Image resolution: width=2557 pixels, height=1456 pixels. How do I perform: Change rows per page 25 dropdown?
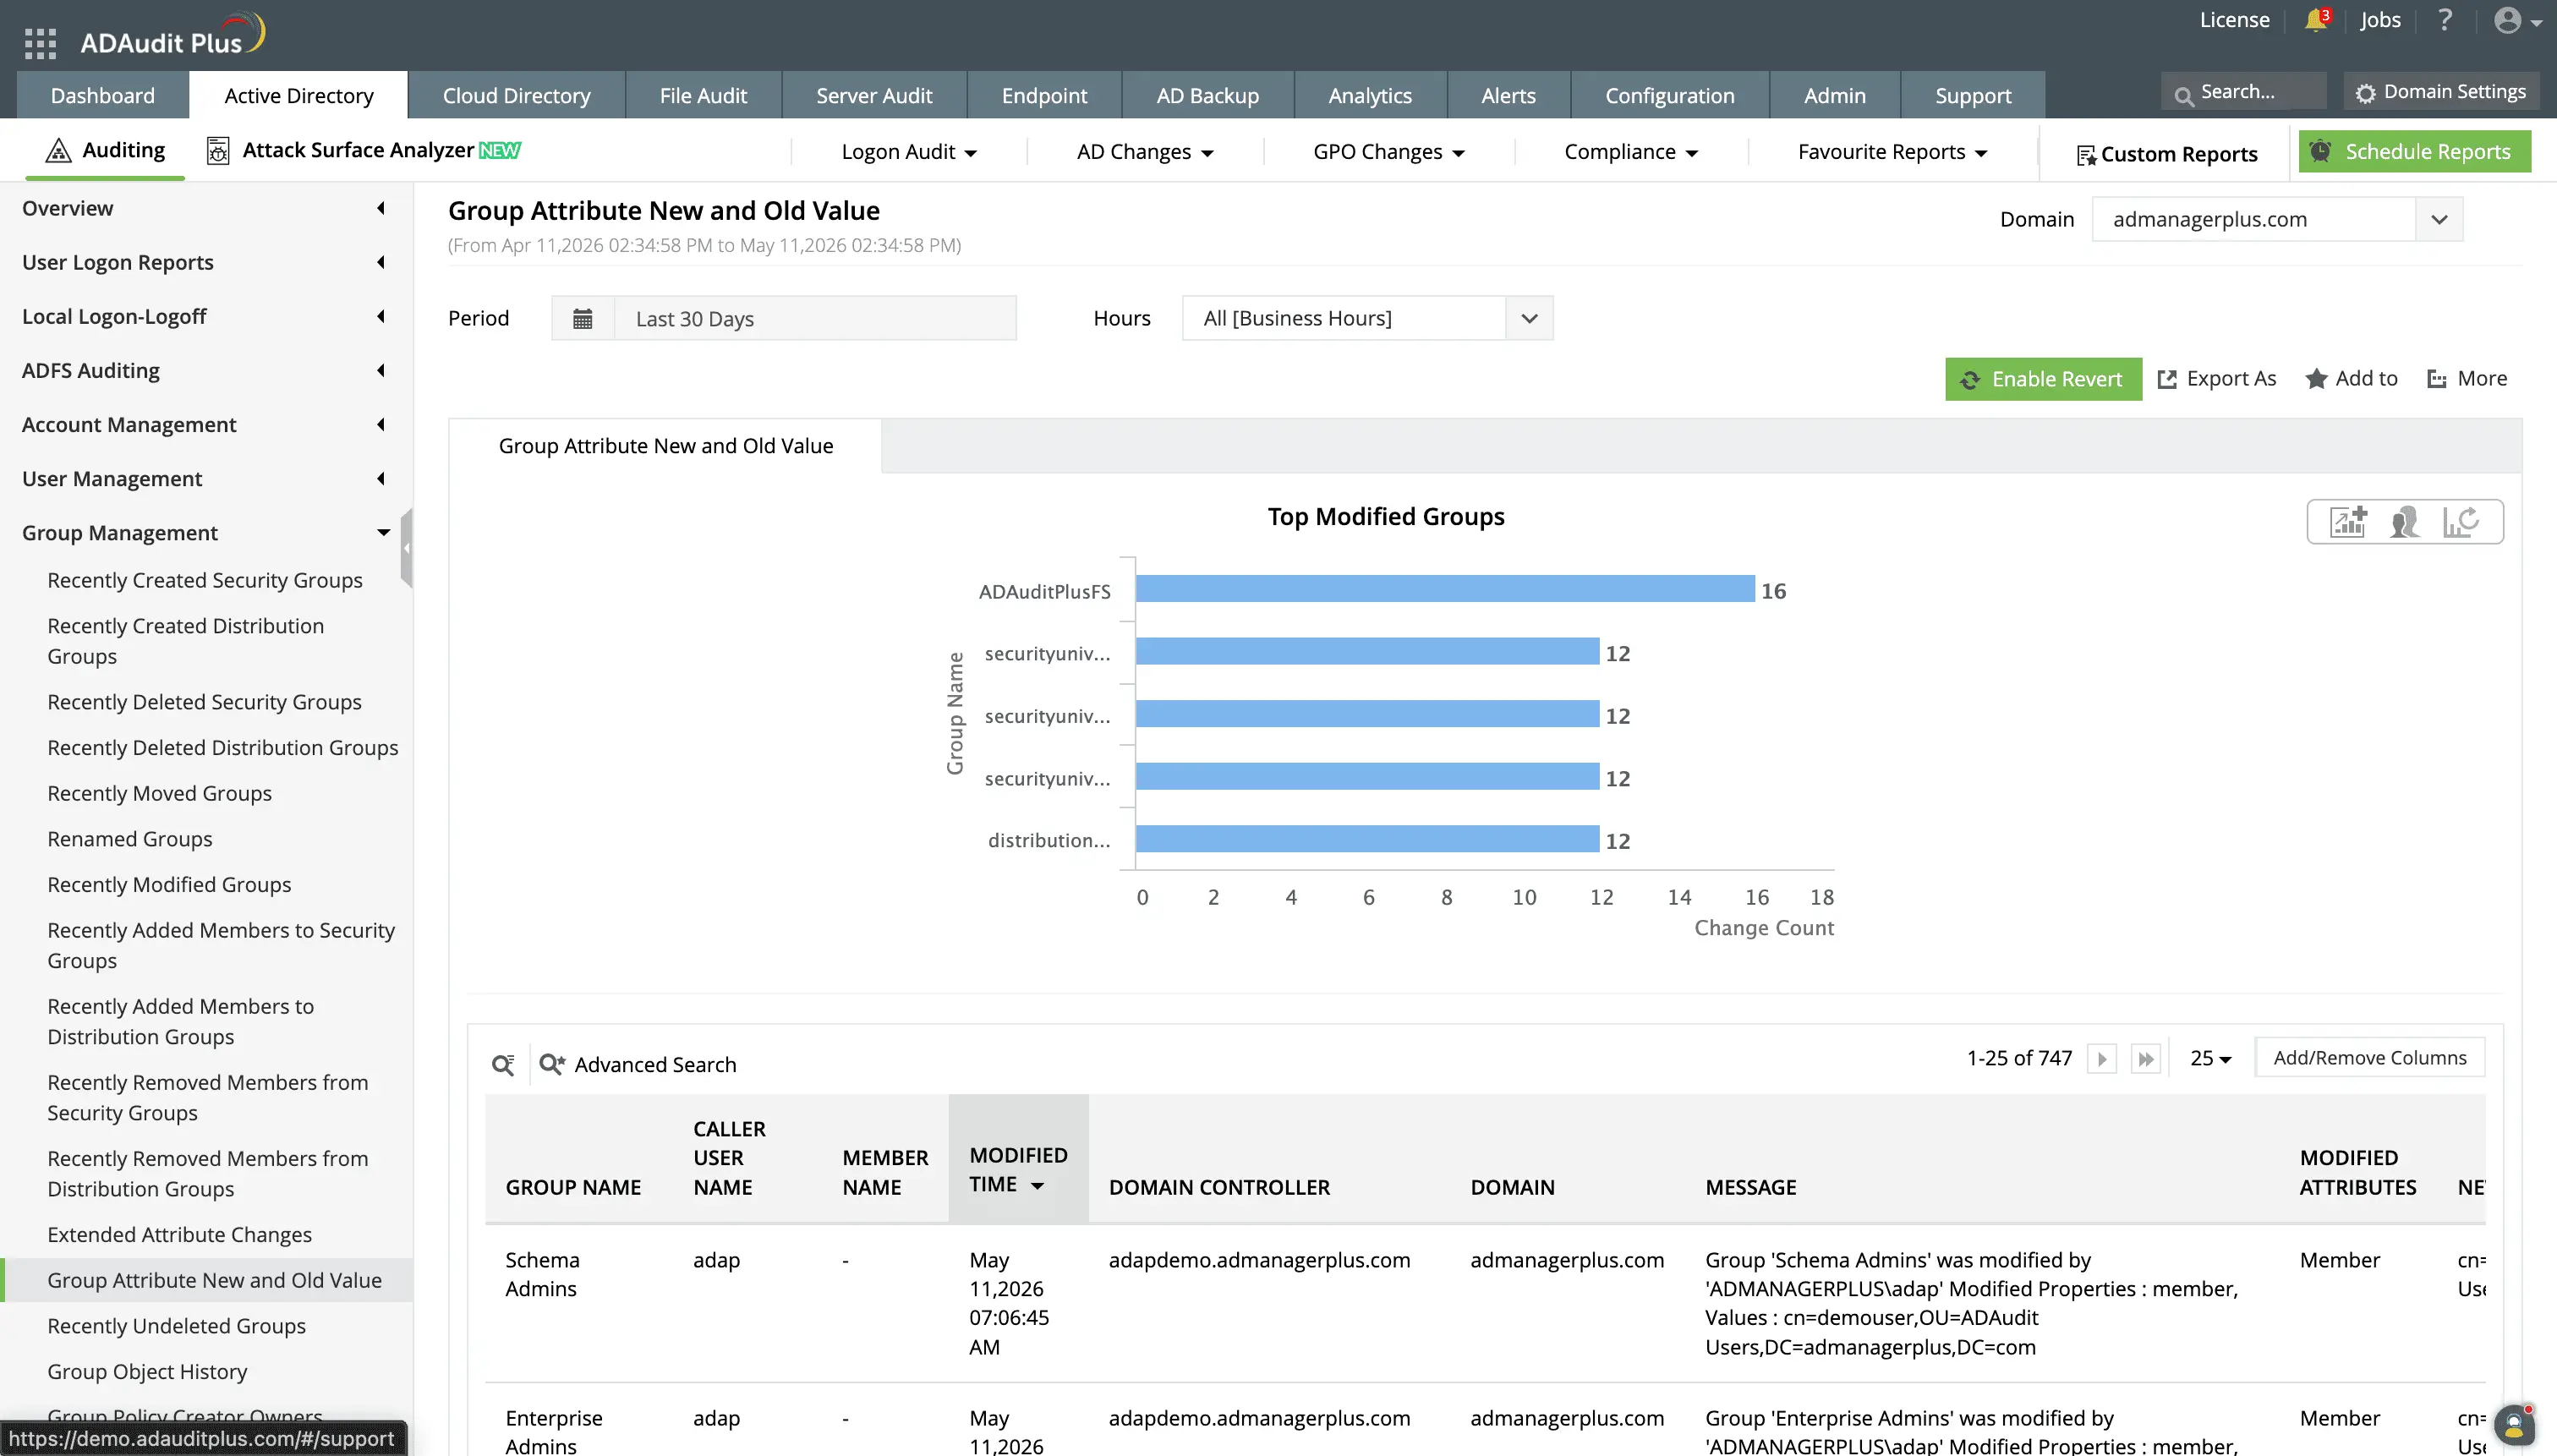click(x=2210, y=1058)
